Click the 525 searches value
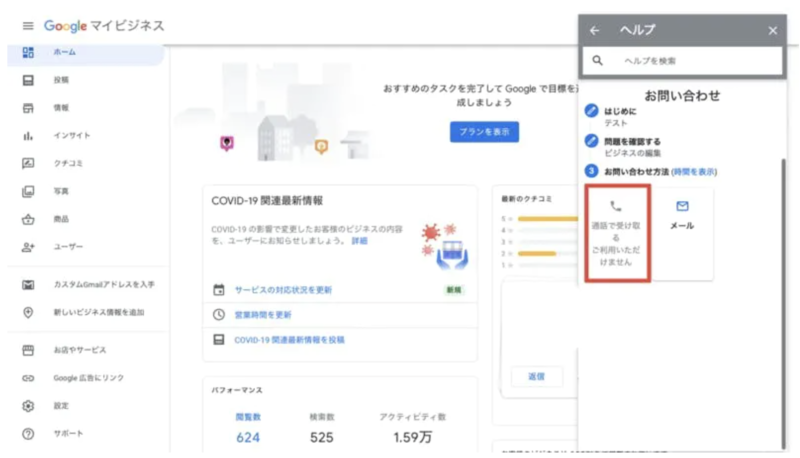 click(322, 437)
